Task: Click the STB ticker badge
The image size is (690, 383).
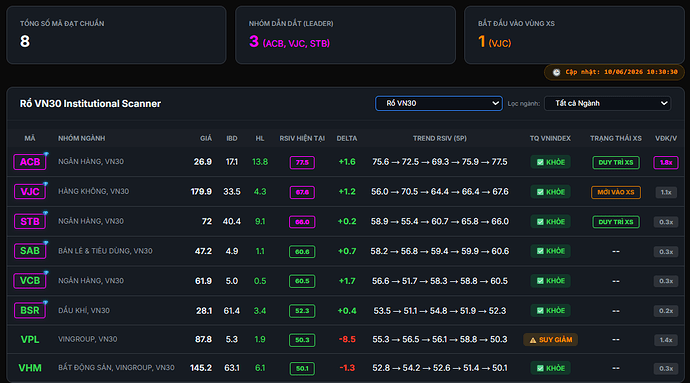Action: coord(30,221)
